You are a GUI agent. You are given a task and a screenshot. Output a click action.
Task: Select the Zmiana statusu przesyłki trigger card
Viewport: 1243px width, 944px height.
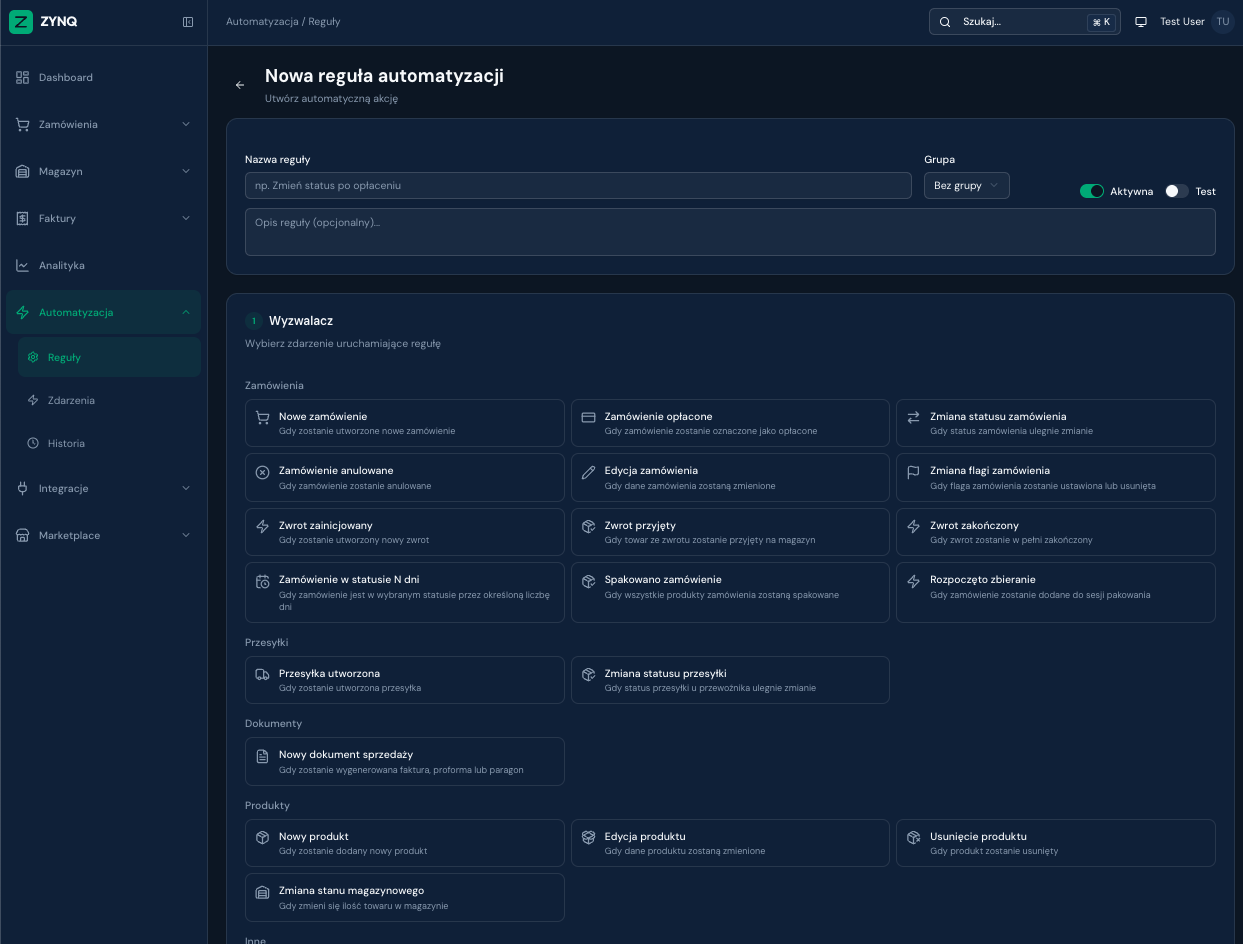pyautogui.click(x=730, y=680)
